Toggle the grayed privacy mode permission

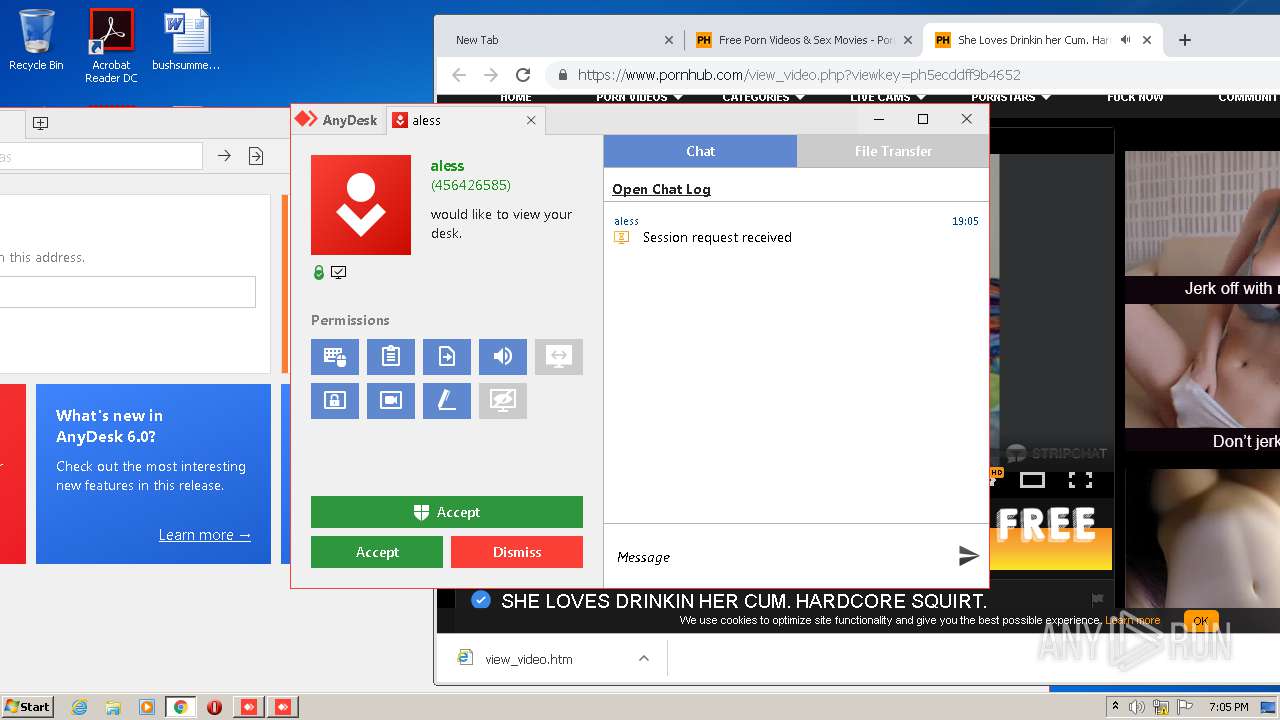tap(503, 401)
